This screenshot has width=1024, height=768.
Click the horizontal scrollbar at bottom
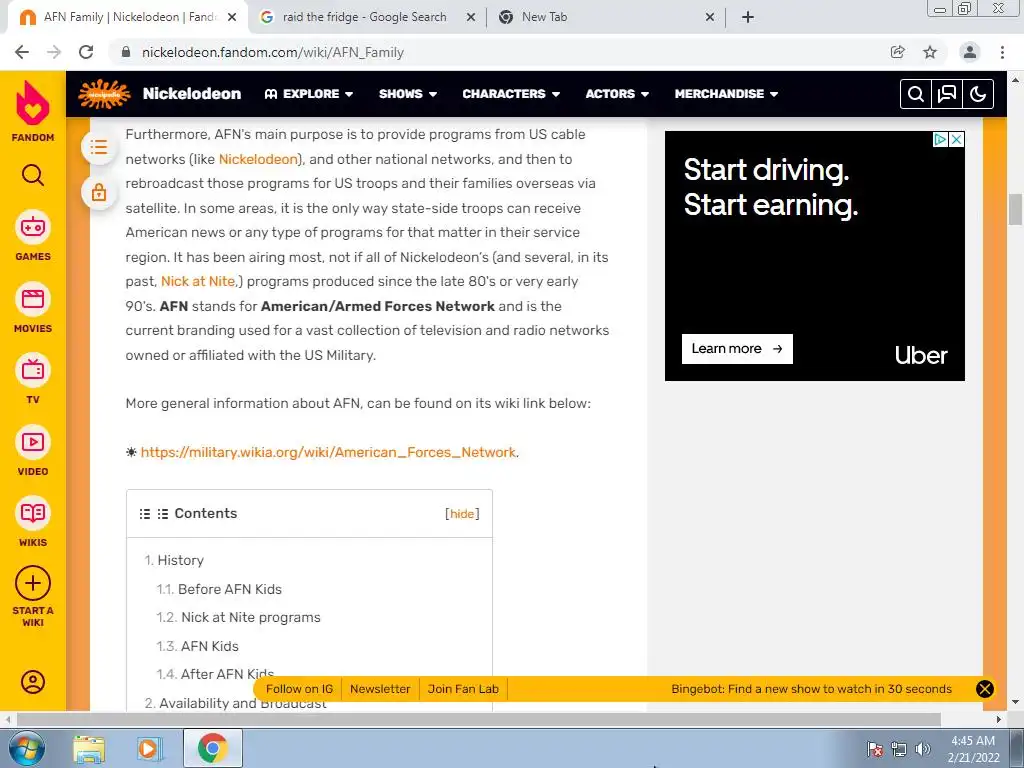tap(478, 719)
